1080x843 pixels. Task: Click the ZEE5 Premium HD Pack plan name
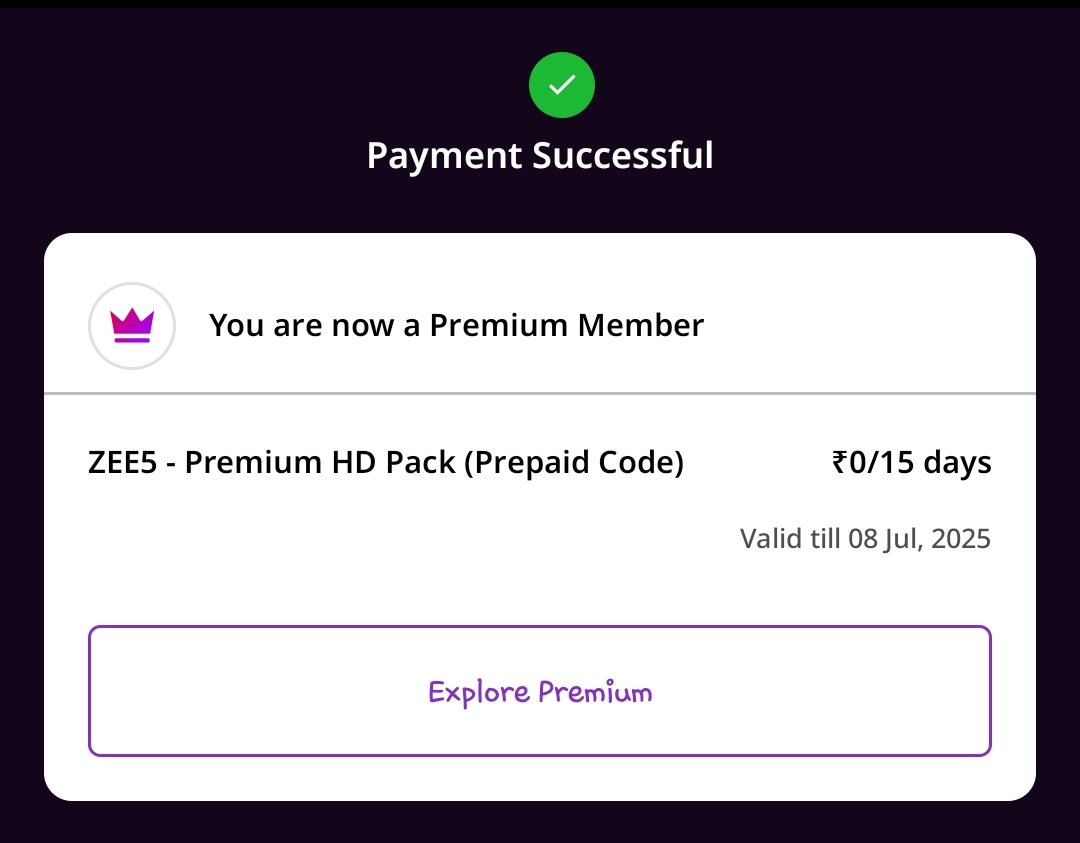(x=386, y=463)
